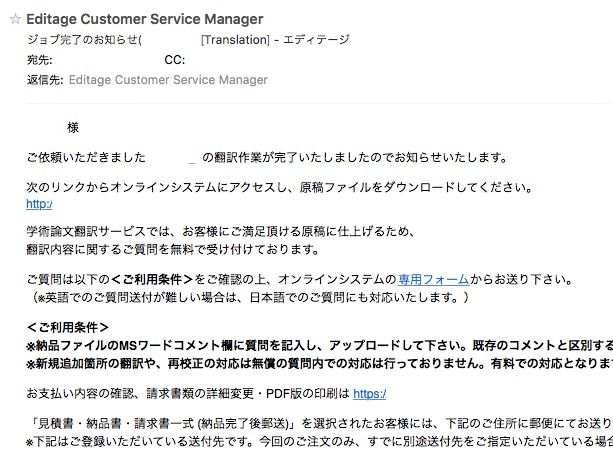Click the CC field label
This screenshot has width=613, height=458.
(x=174, y=60)
